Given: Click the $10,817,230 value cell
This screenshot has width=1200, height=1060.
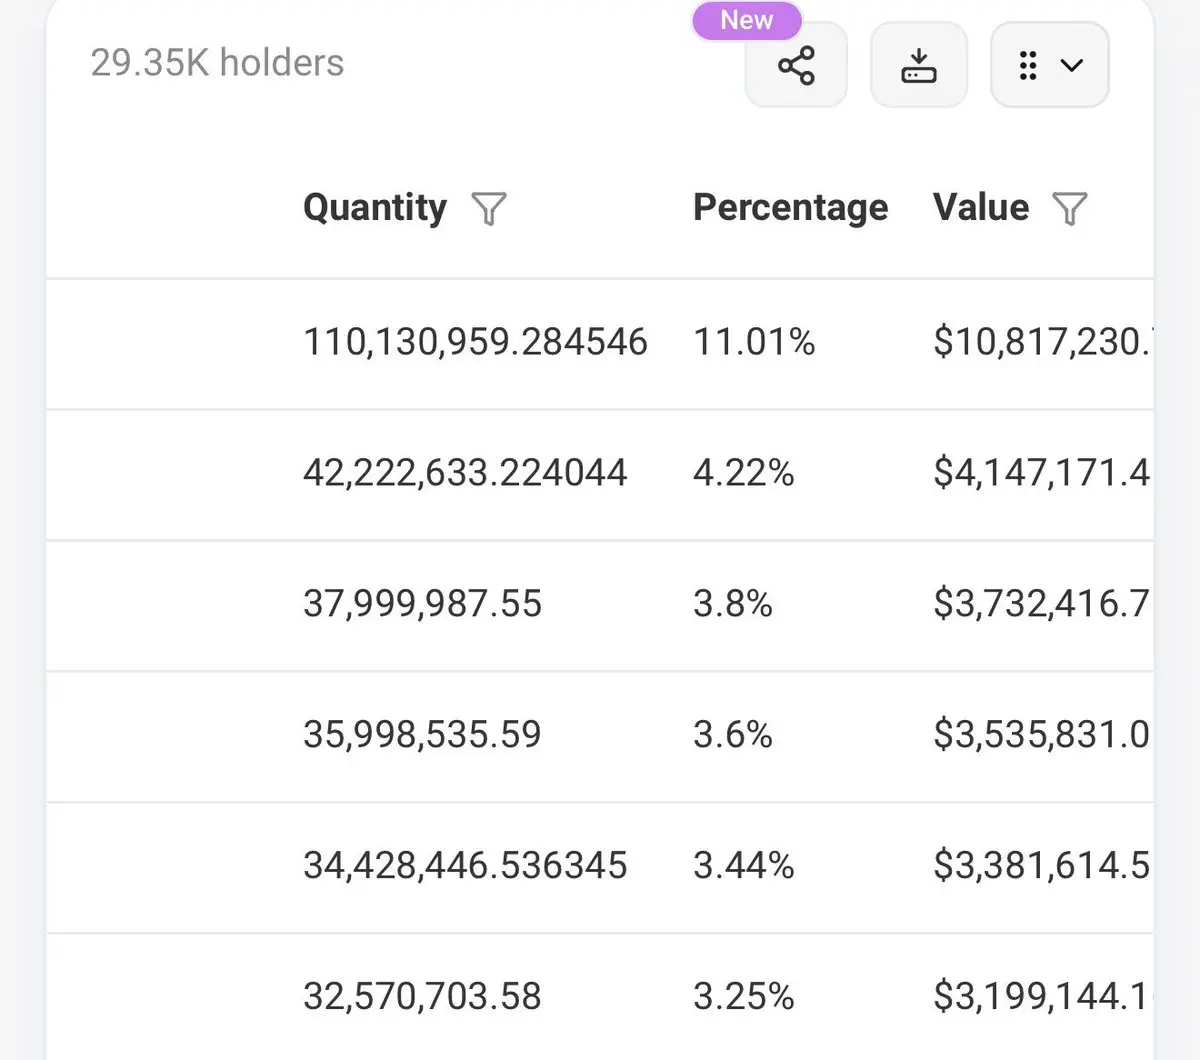Looking at the screenshot, I should point(1040,342).
